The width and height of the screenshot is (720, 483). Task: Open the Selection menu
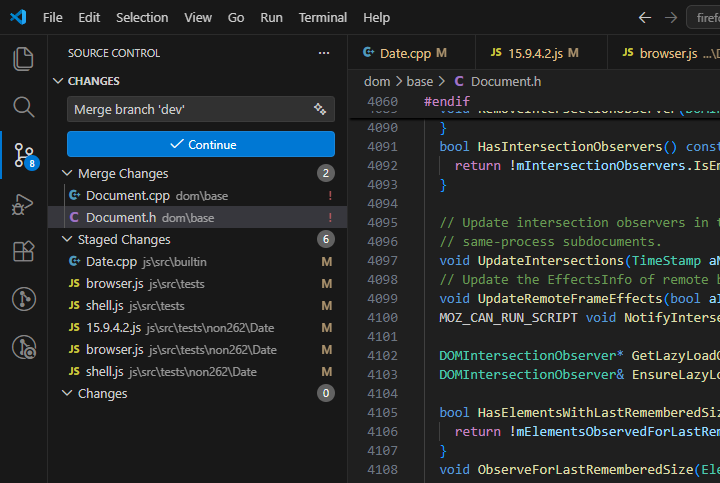(142, 17)
